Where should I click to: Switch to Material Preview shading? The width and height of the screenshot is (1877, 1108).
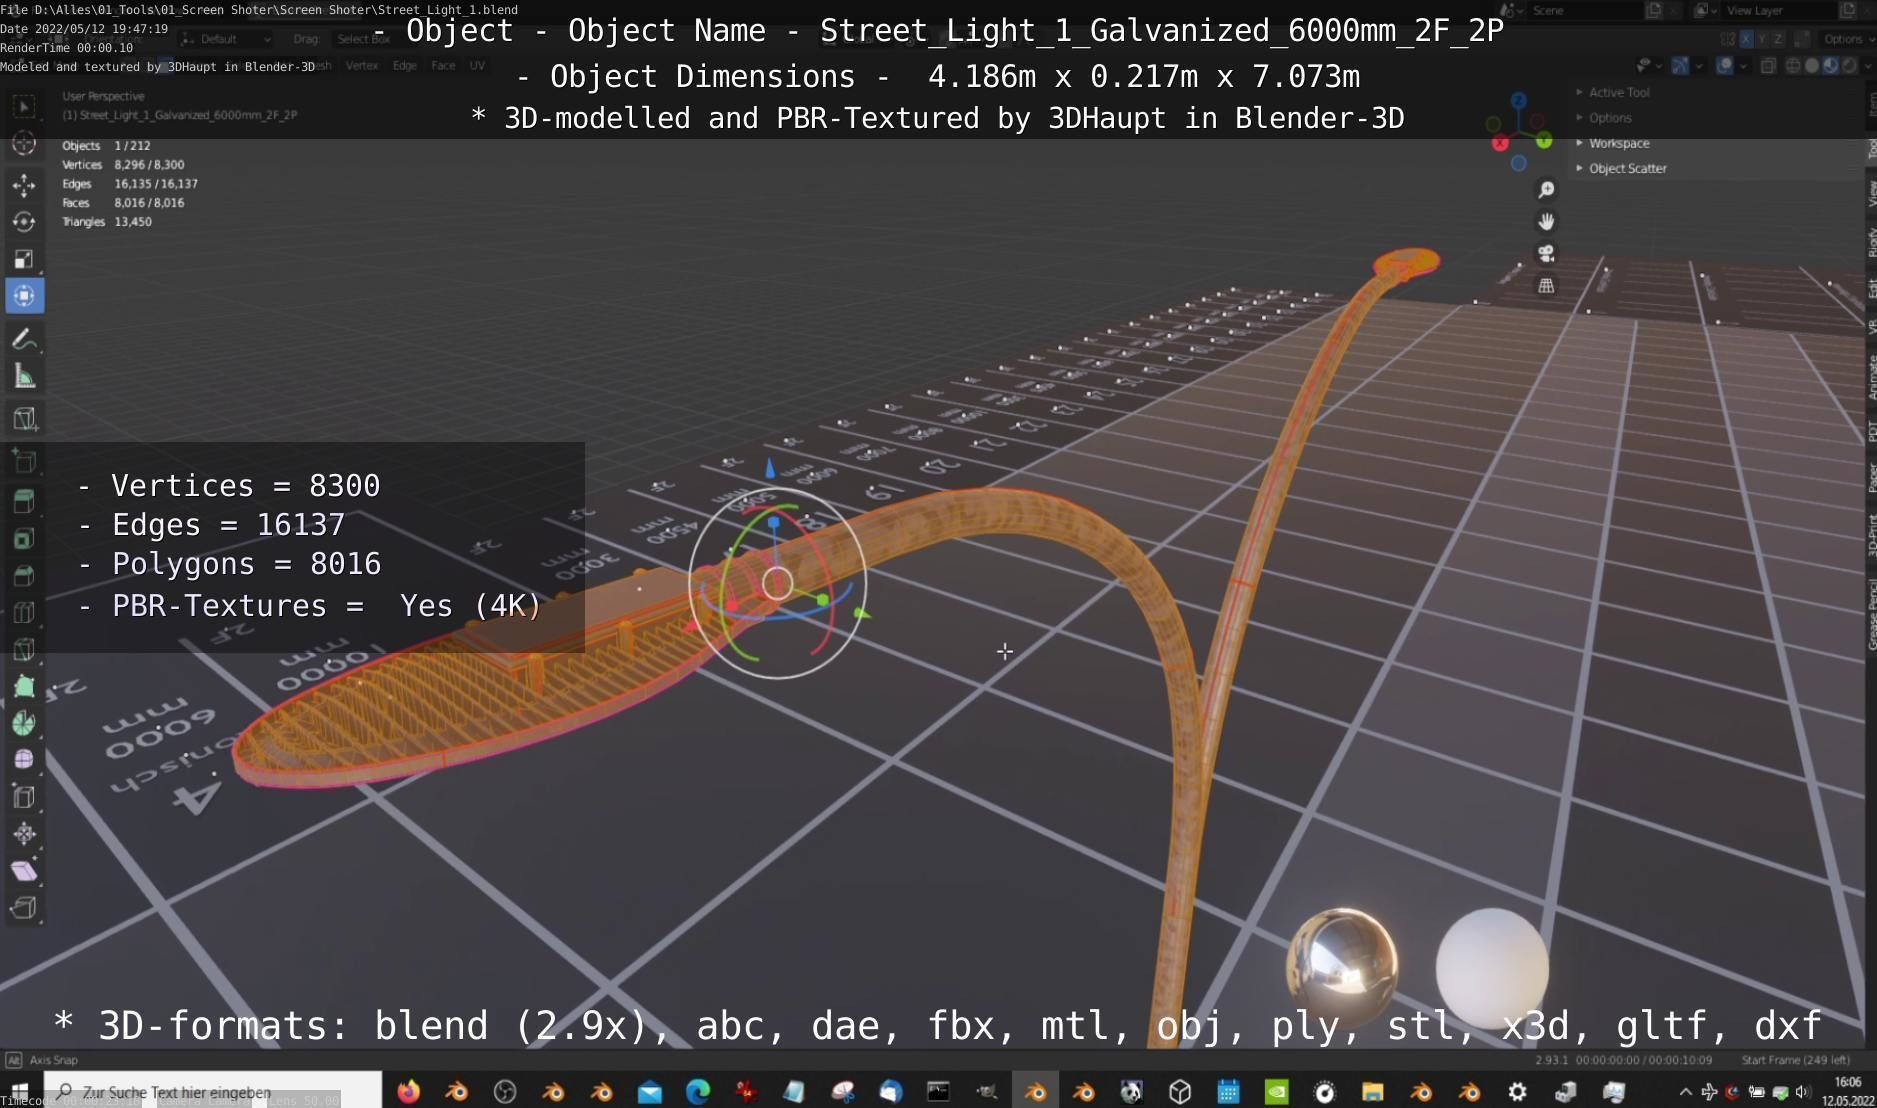point(1830,66)
